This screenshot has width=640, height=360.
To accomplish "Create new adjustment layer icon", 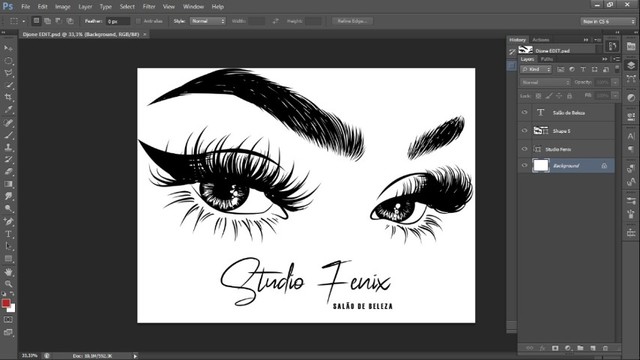I will point(568,348).
